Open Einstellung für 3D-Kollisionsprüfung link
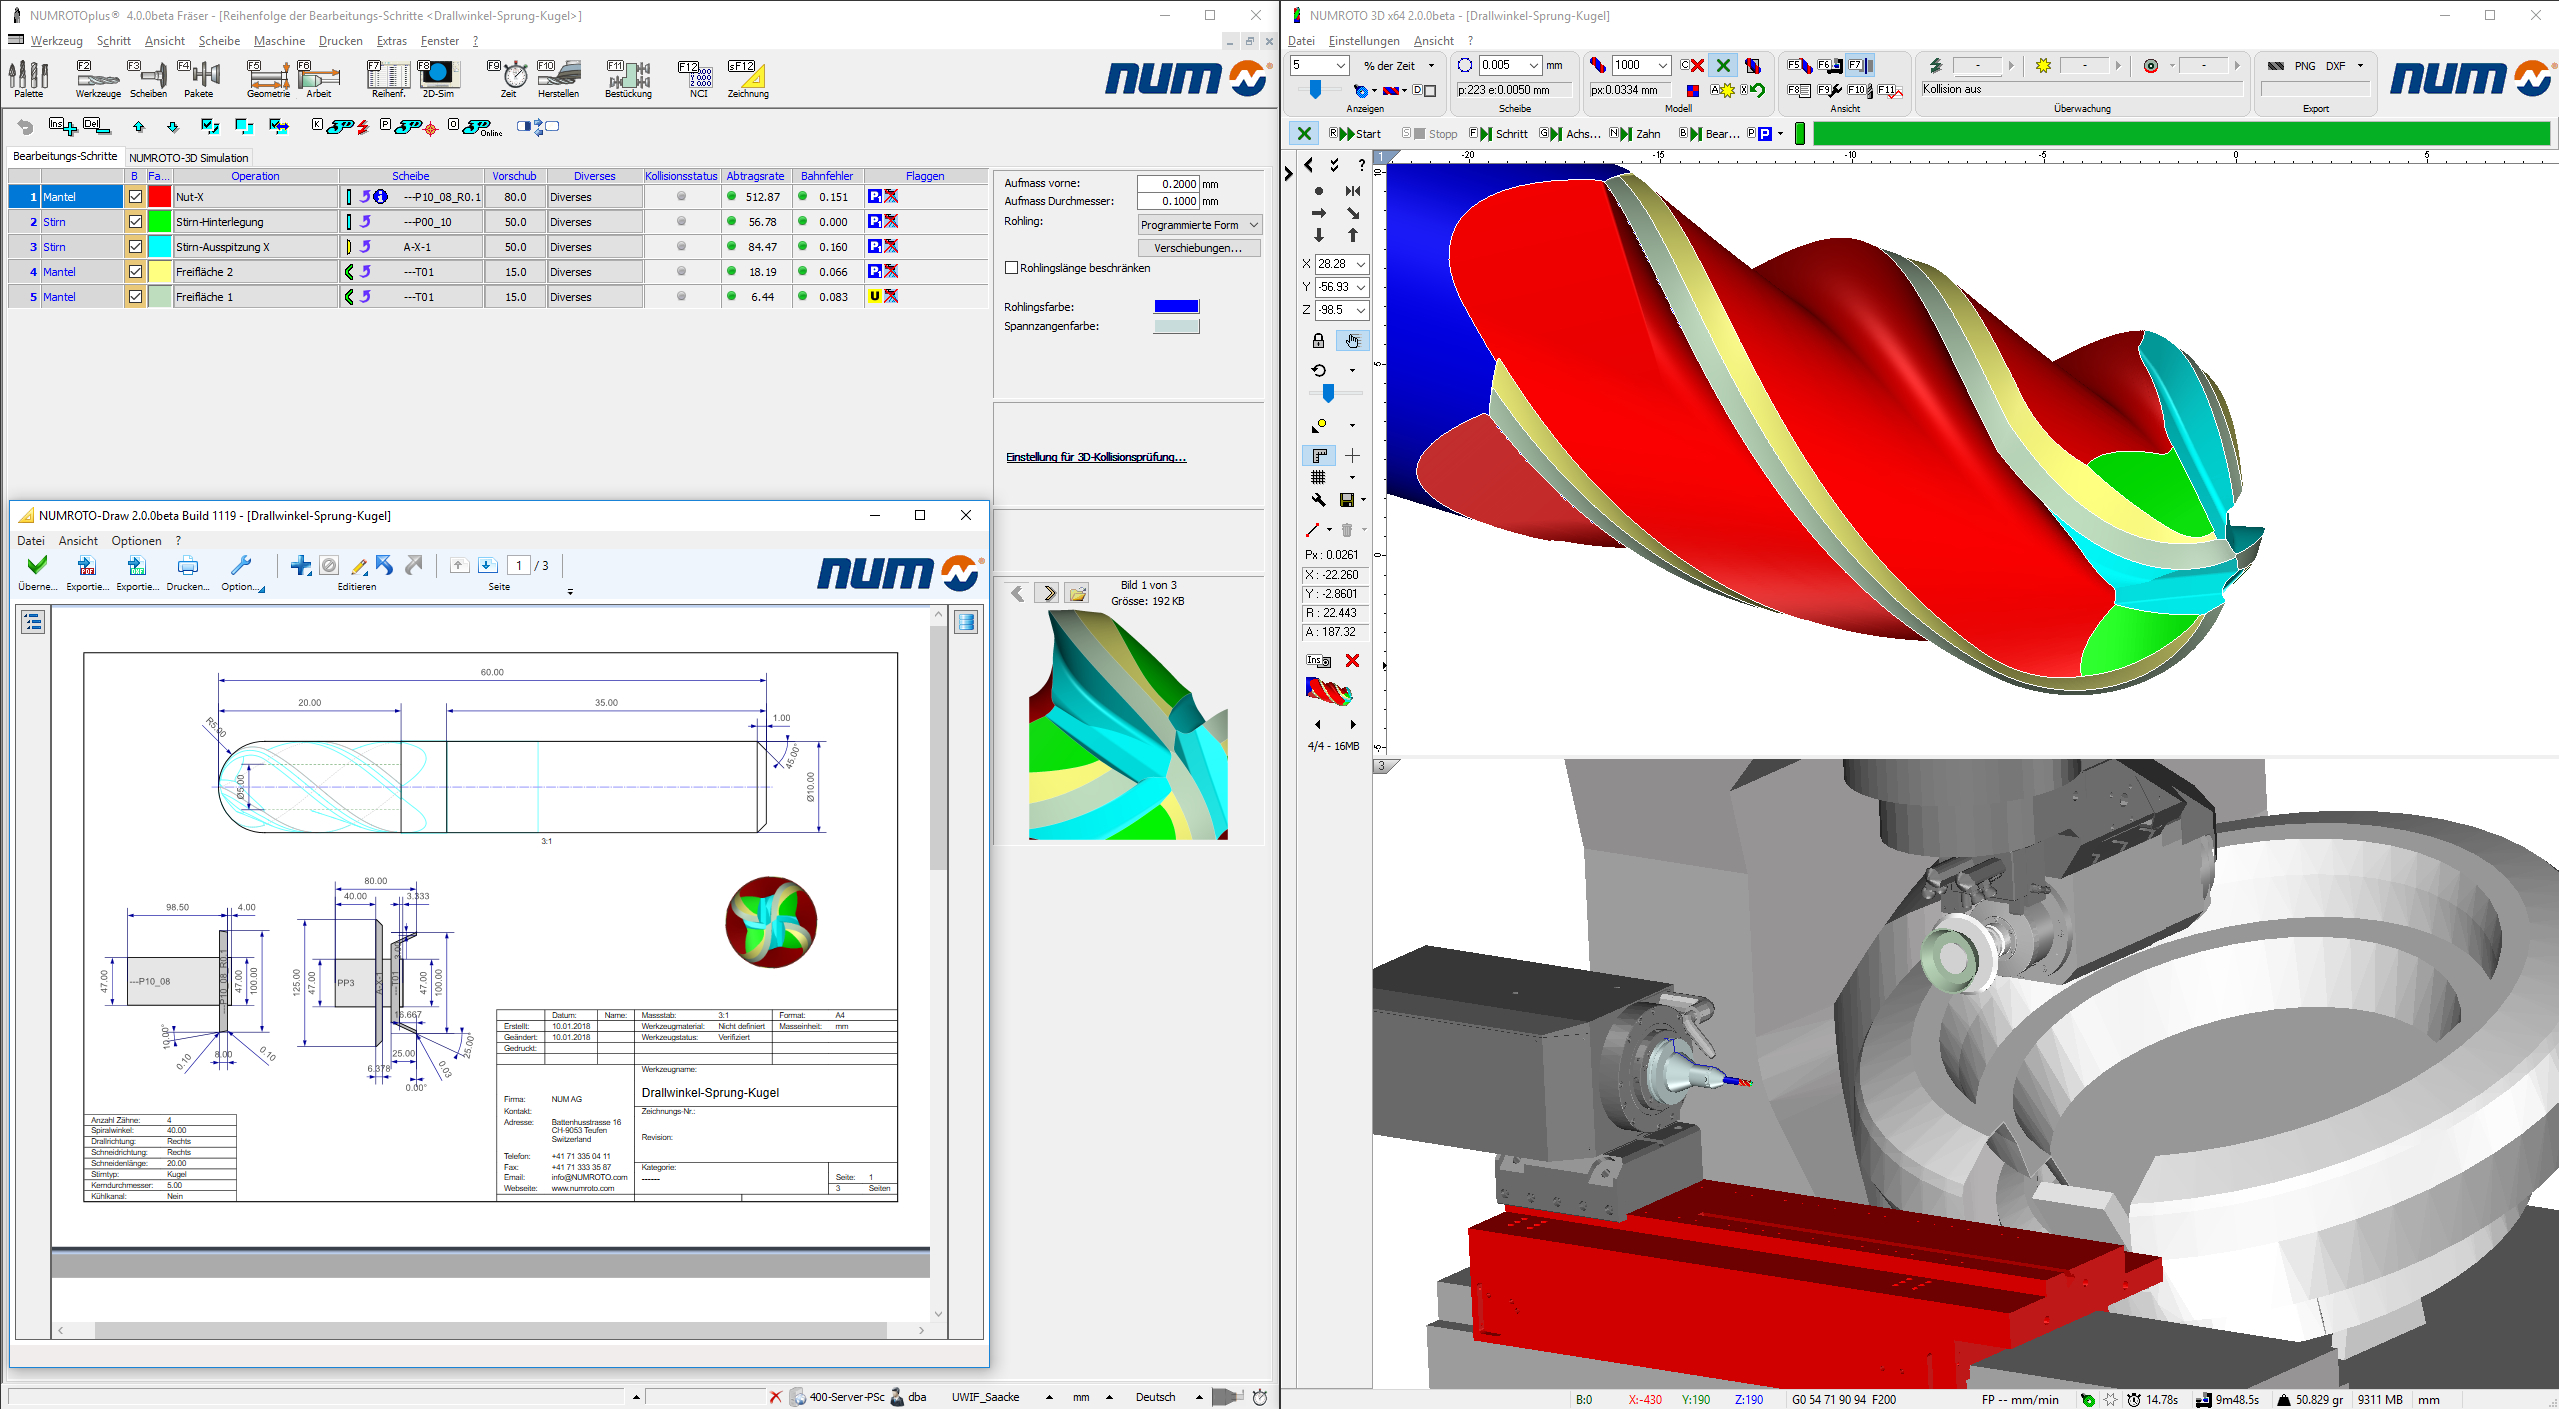2559x1409 pixels. [1095, 457]
